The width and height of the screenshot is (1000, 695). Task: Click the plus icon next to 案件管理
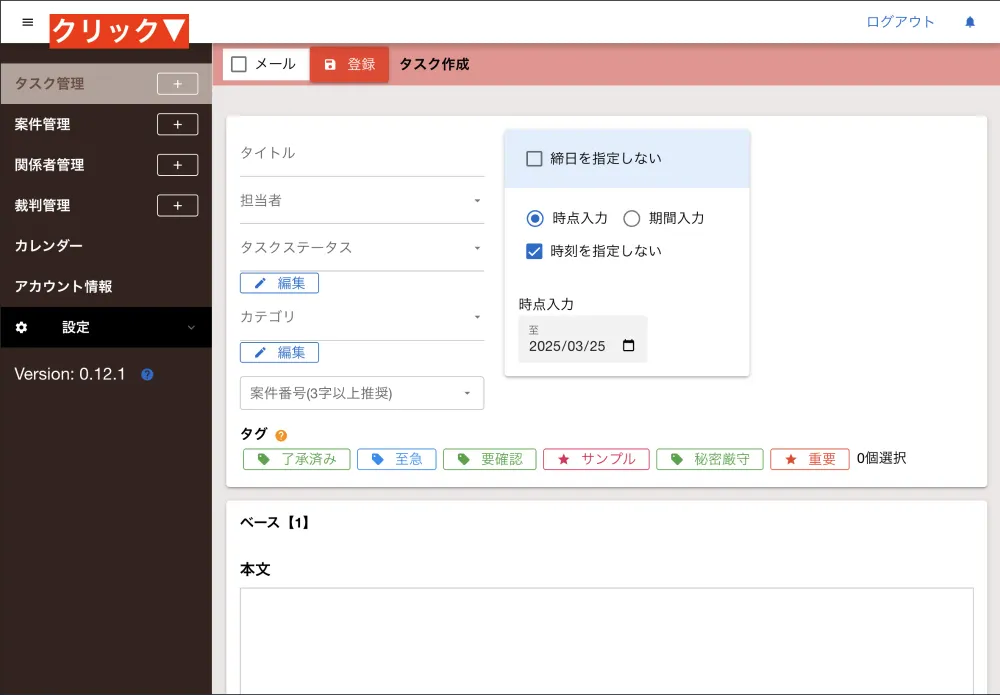tap(177, 124)
